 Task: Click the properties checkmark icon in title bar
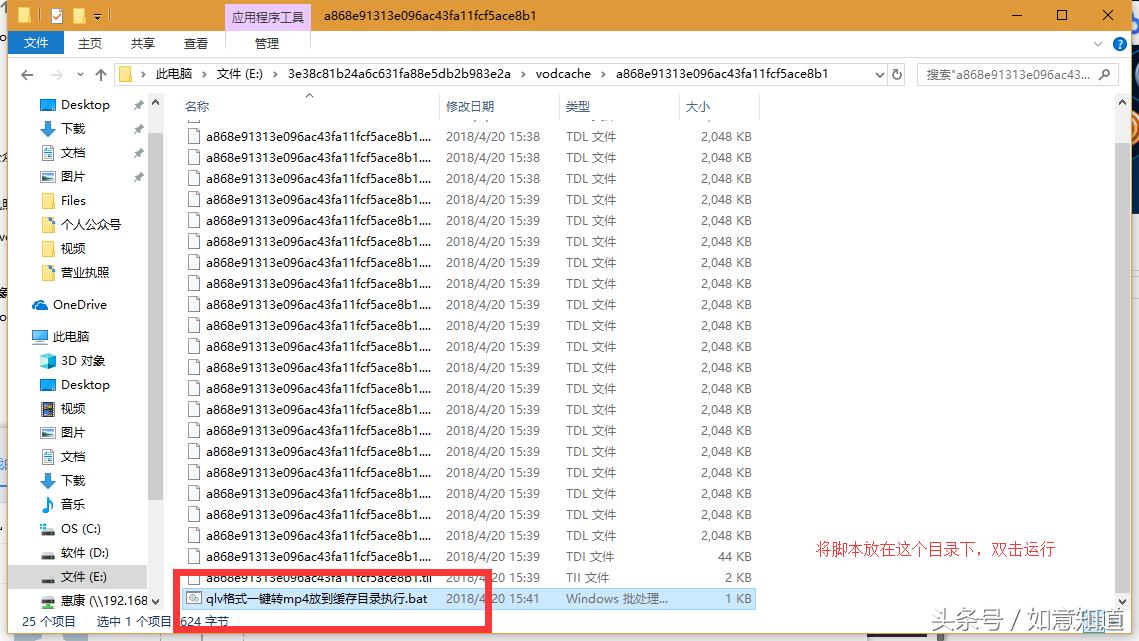point(57,15)
